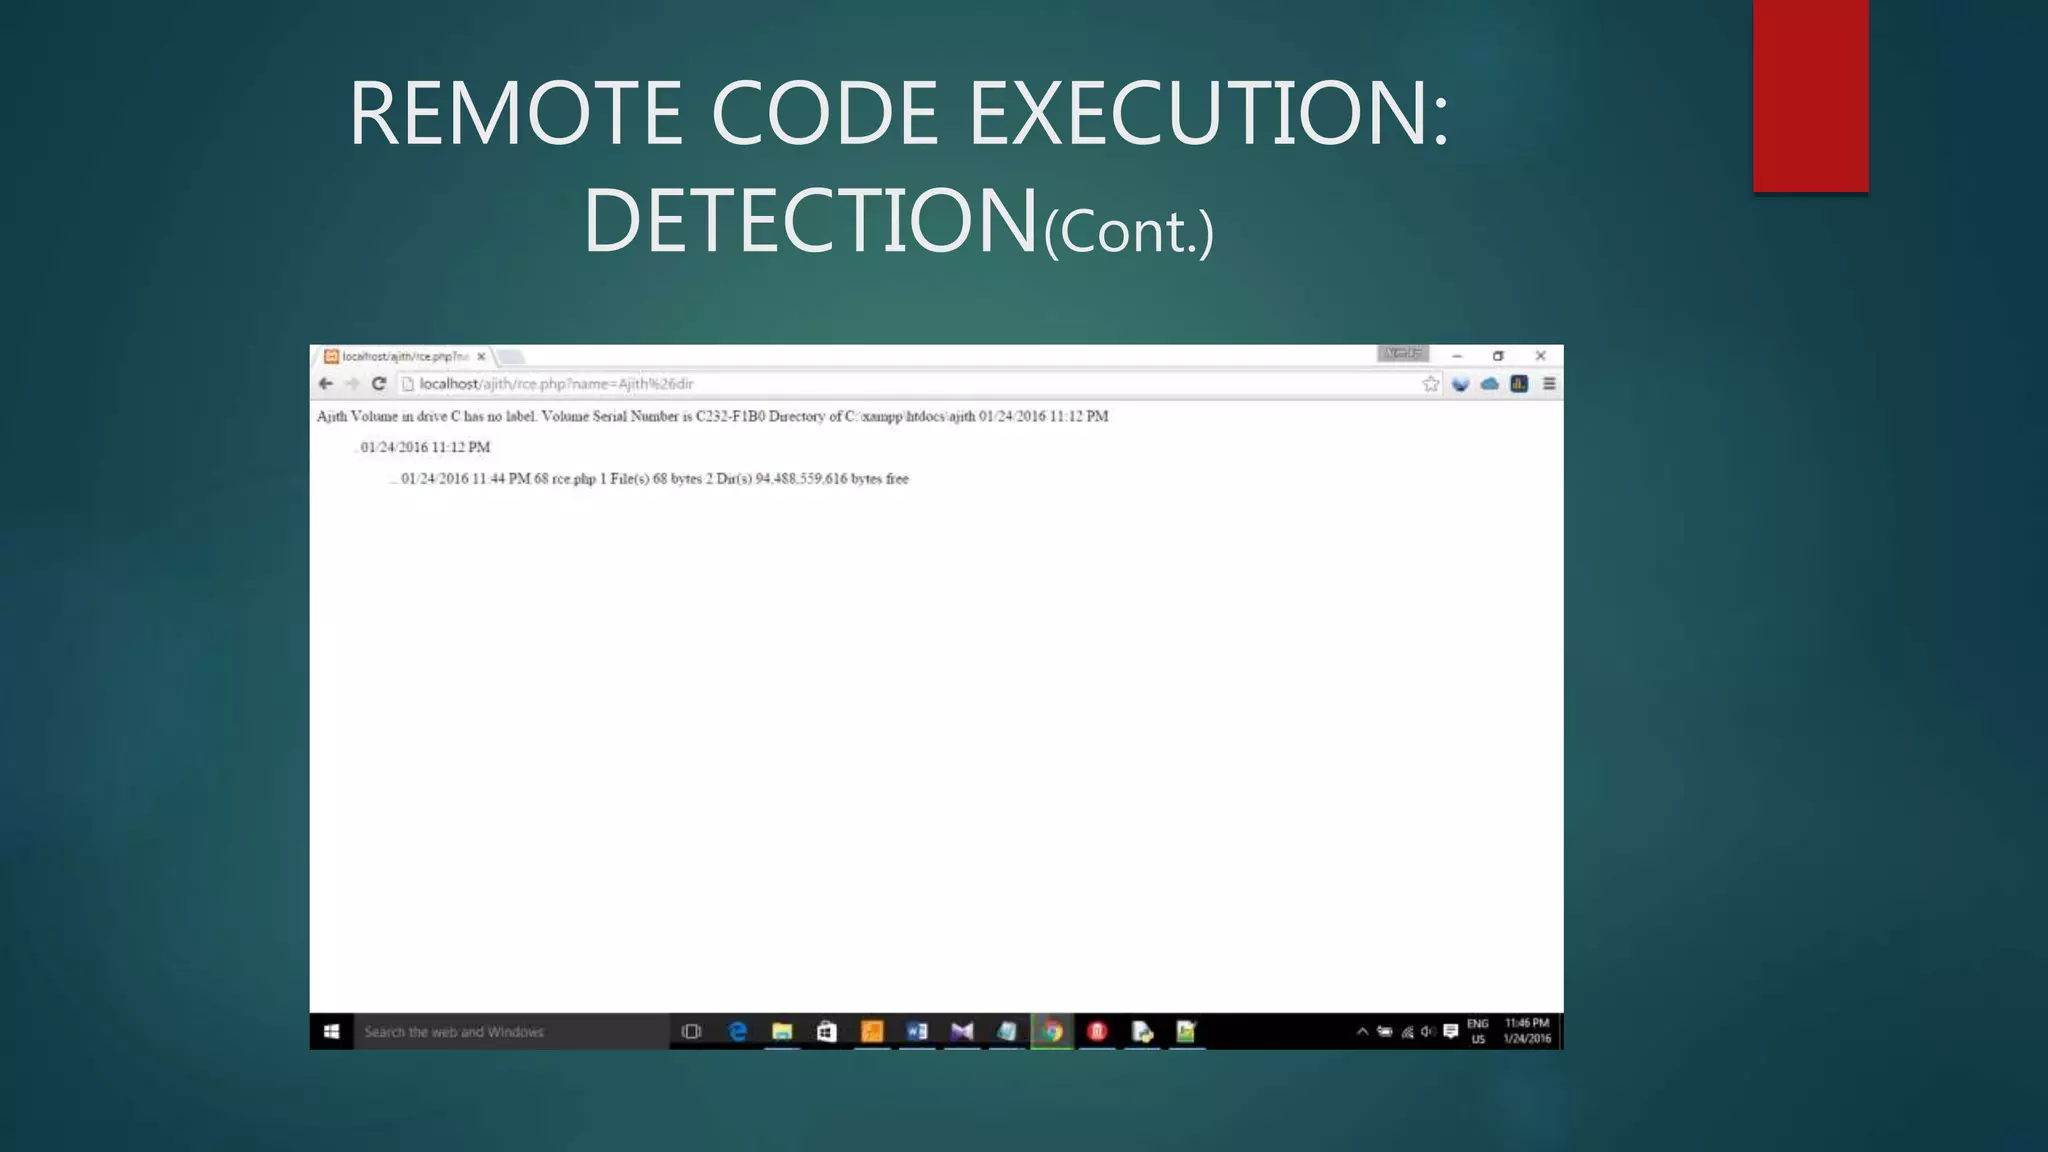Click the browser forward arrow
Viewport: 2048px width, 1152px height.
(x=352, y=384)
